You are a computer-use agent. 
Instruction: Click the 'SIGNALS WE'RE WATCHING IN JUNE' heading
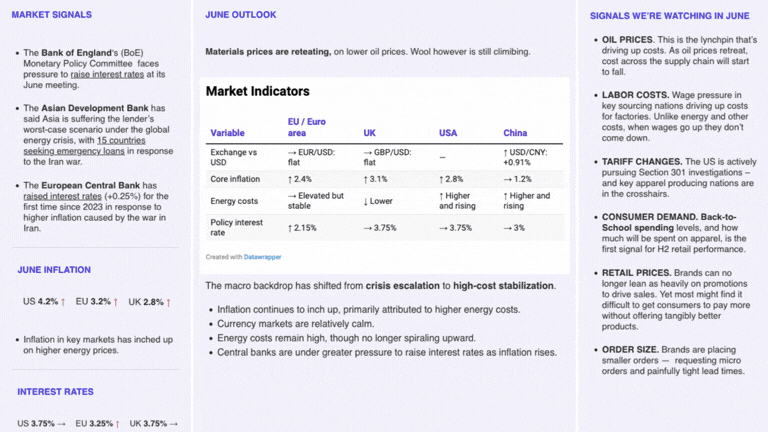[x=670, y=16]
